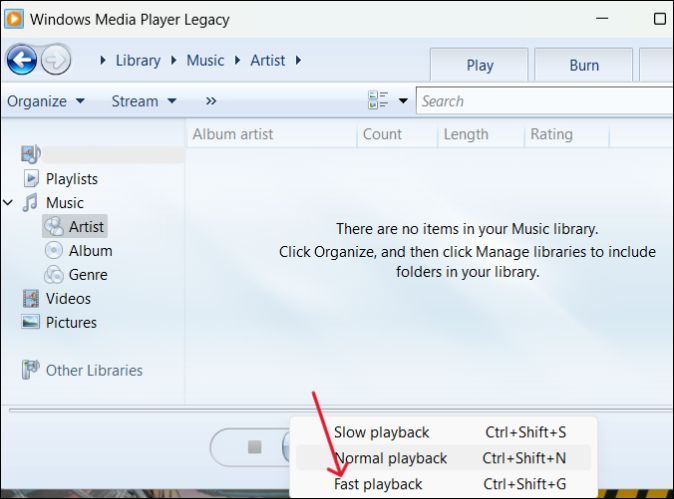Image resolution: width=674 pixels, height=499 pixels.
Task: Click the View options icon
Action: [x=377, y=101]
